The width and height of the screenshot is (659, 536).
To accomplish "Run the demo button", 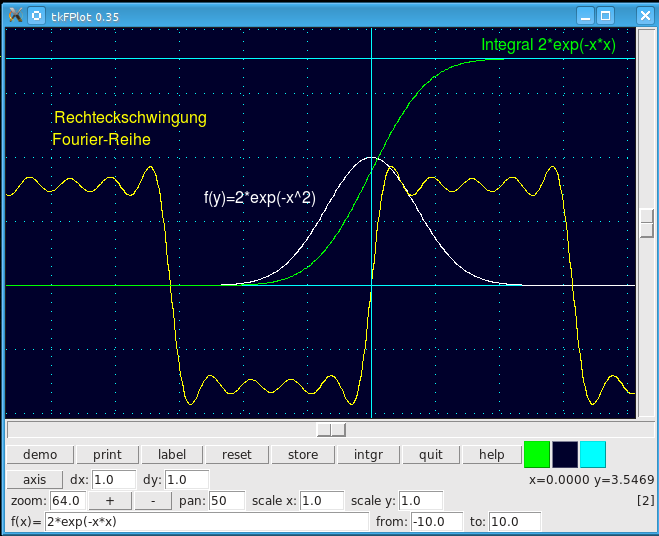I will 40,454.
